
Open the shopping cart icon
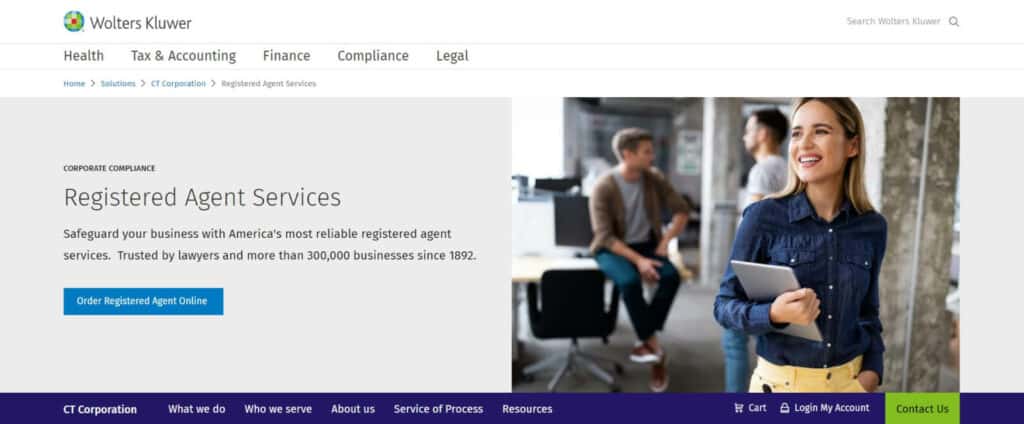click(x=739, y=408)
